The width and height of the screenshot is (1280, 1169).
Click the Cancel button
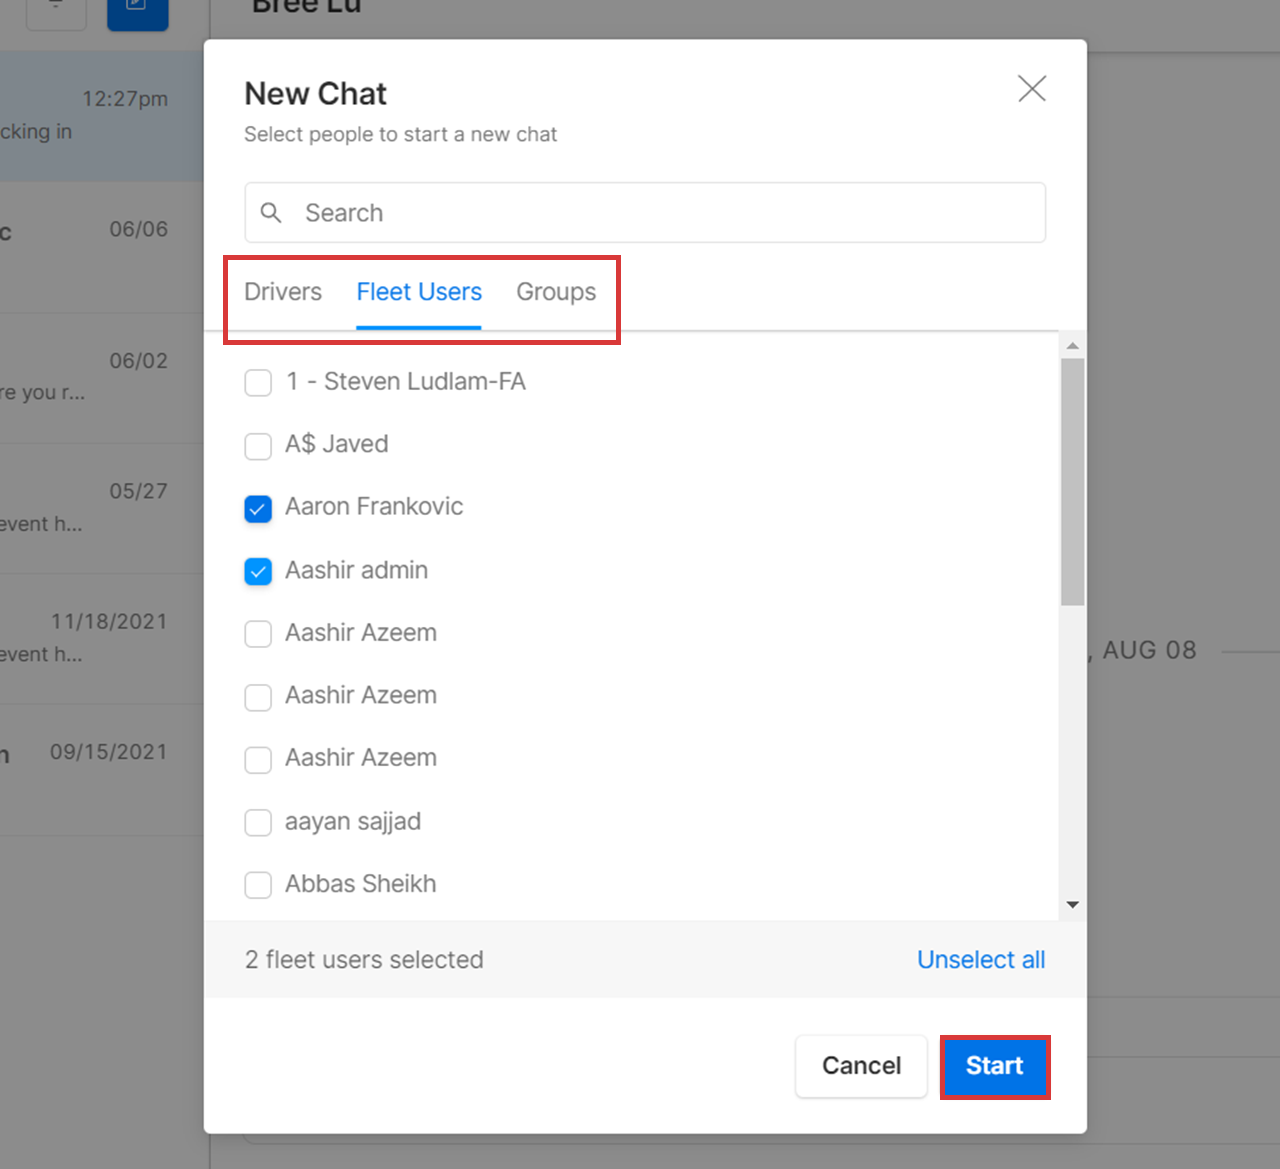coord(861,1066)
